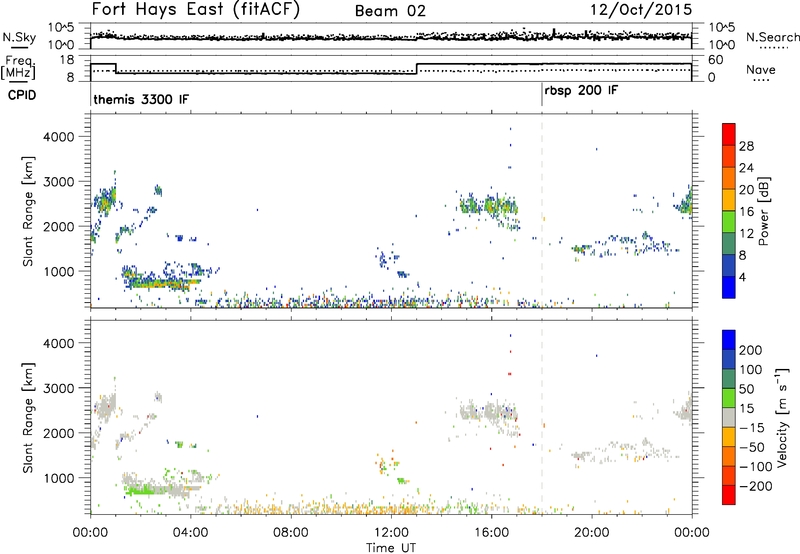Click the "Velocity [m s-1]" colorbar title
The image size is (800, 554).
click(x=782, y=417)
